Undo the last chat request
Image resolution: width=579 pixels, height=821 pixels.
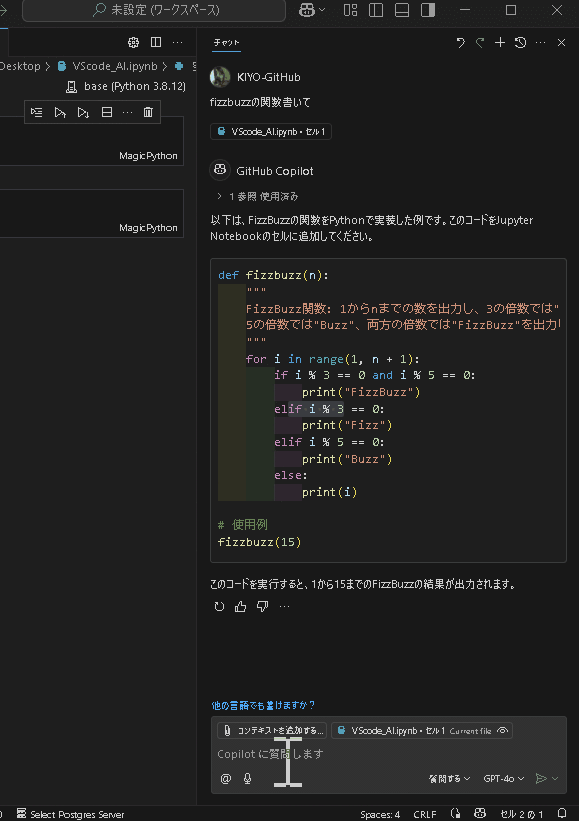pyautogui.click(x=460, y=43)
